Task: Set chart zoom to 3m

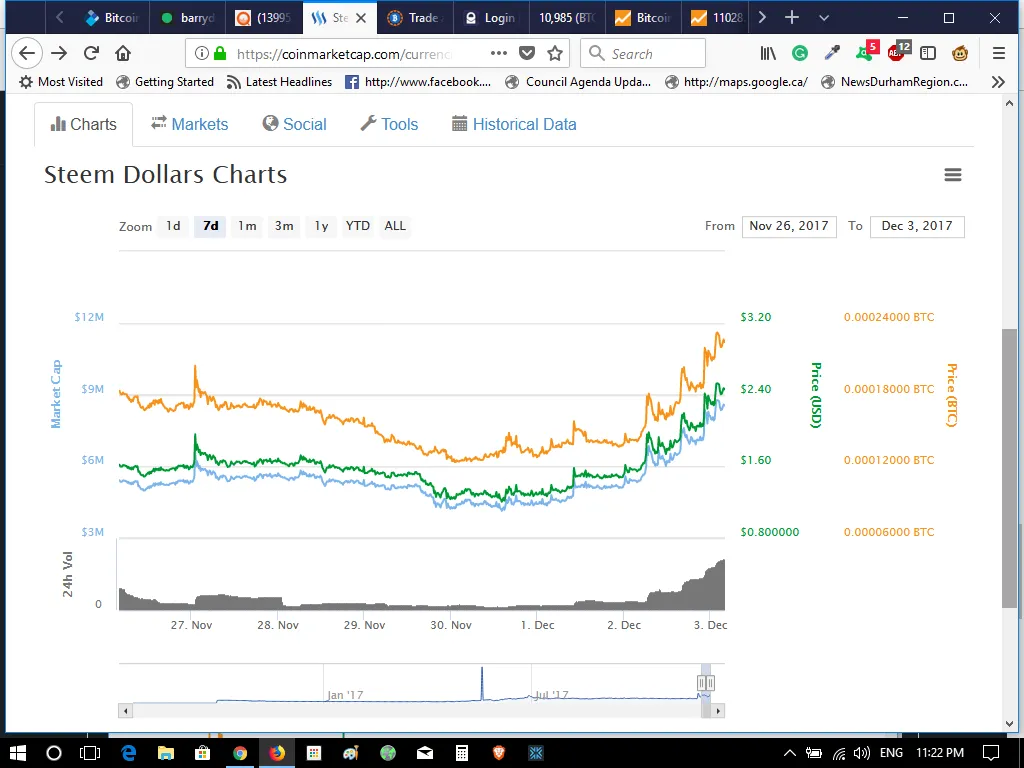Action: pyautogui.click(x=284, y=226)
